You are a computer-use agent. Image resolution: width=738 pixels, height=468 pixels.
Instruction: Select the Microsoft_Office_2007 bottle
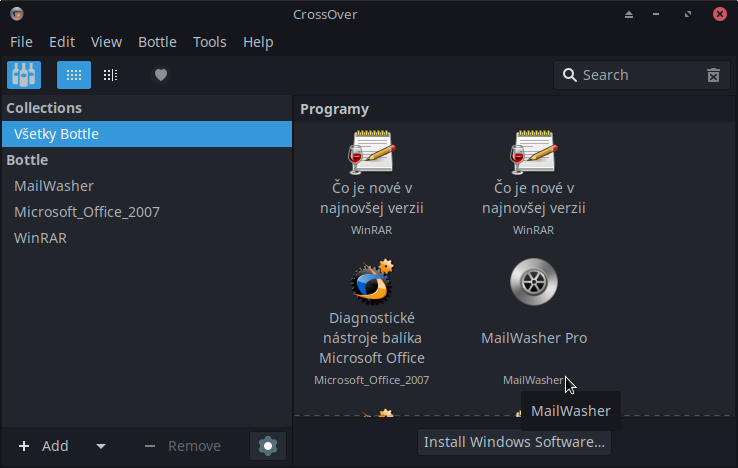147,212
